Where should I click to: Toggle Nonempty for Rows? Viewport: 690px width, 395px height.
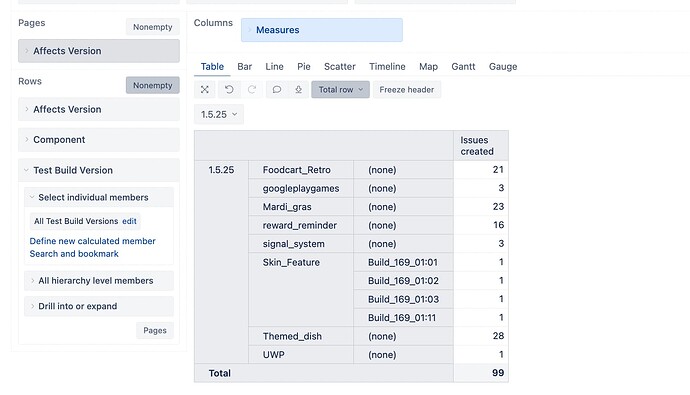pyautogui.click(x=153, y=85)
